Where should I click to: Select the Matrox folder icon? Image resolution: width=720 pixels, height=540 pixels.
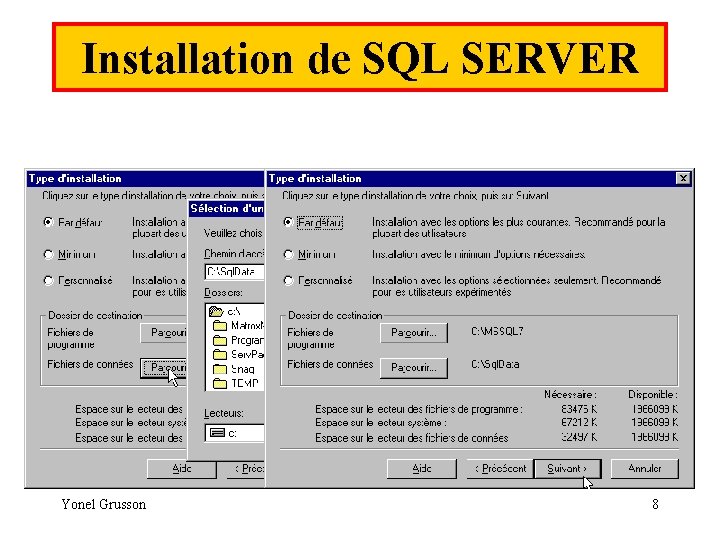click(x=220, y=326)
